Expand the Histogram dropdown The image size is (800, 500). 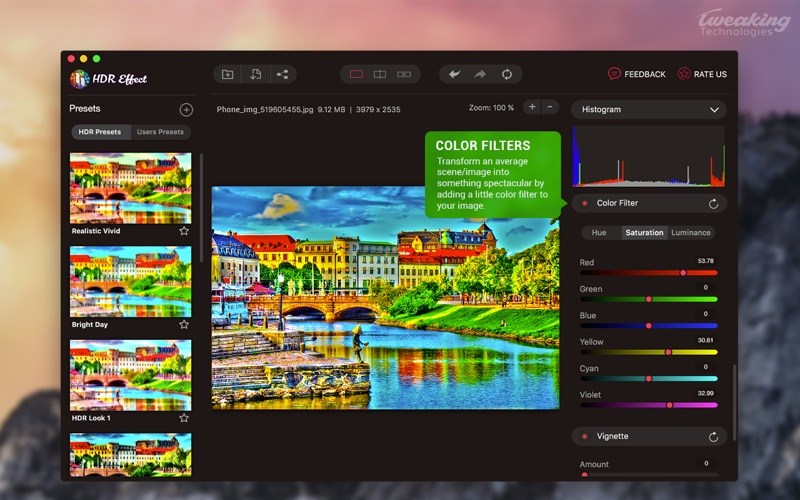714,109
